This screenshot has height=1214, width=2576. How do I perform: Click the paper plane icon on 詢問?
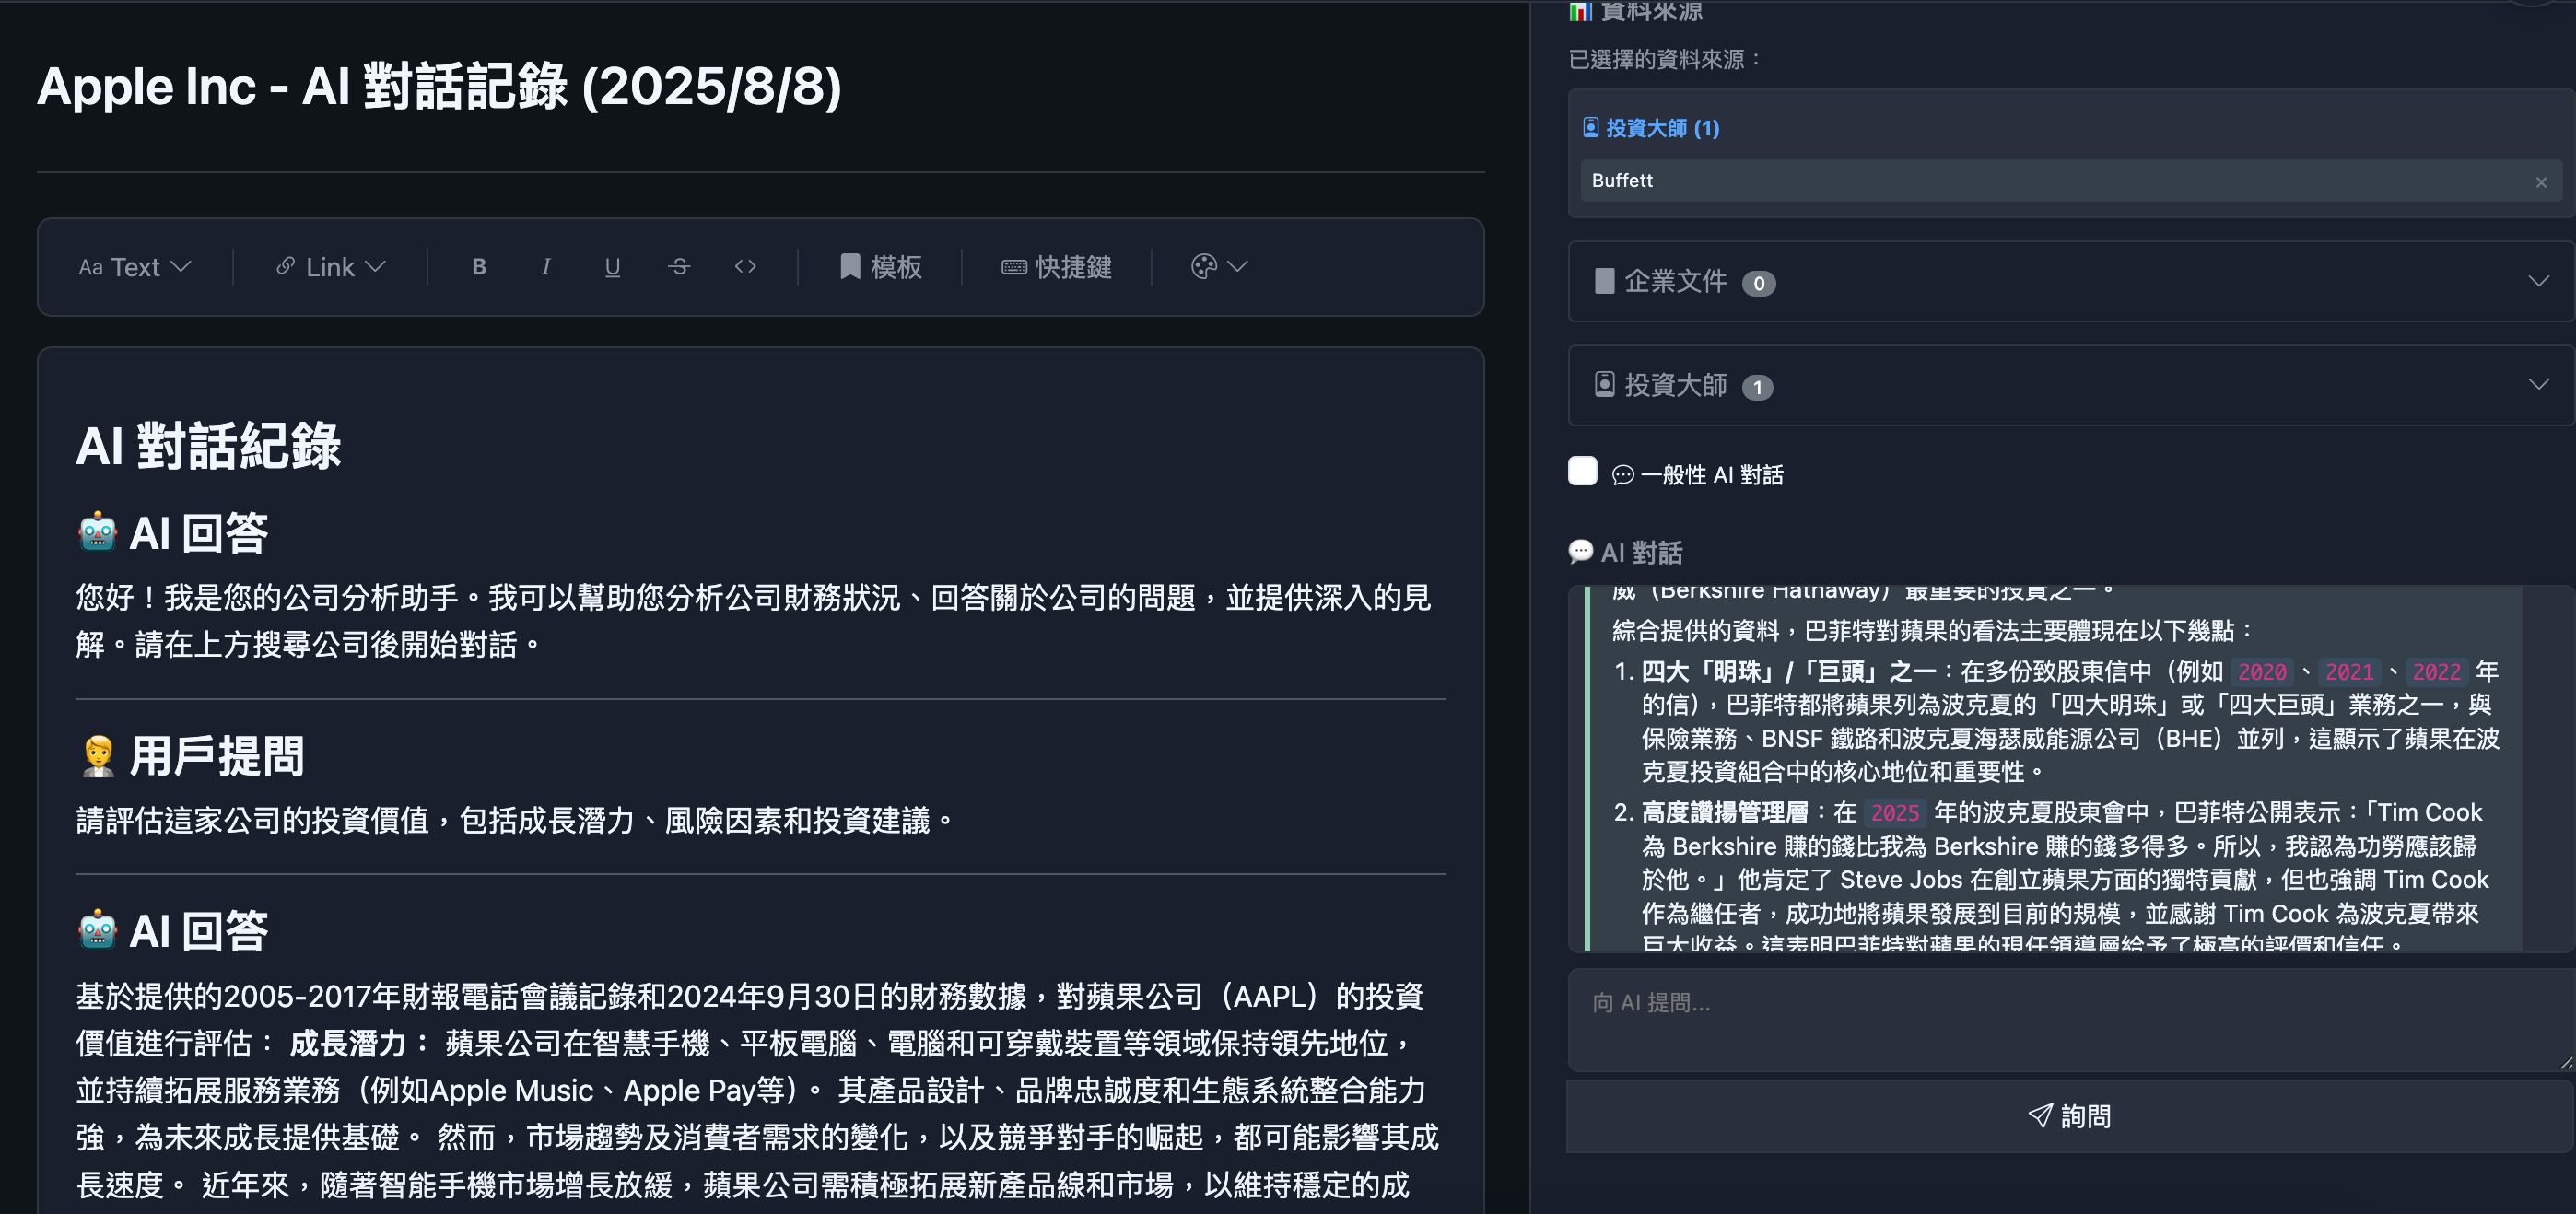pyautogui.click(x=2039, y=1116)
